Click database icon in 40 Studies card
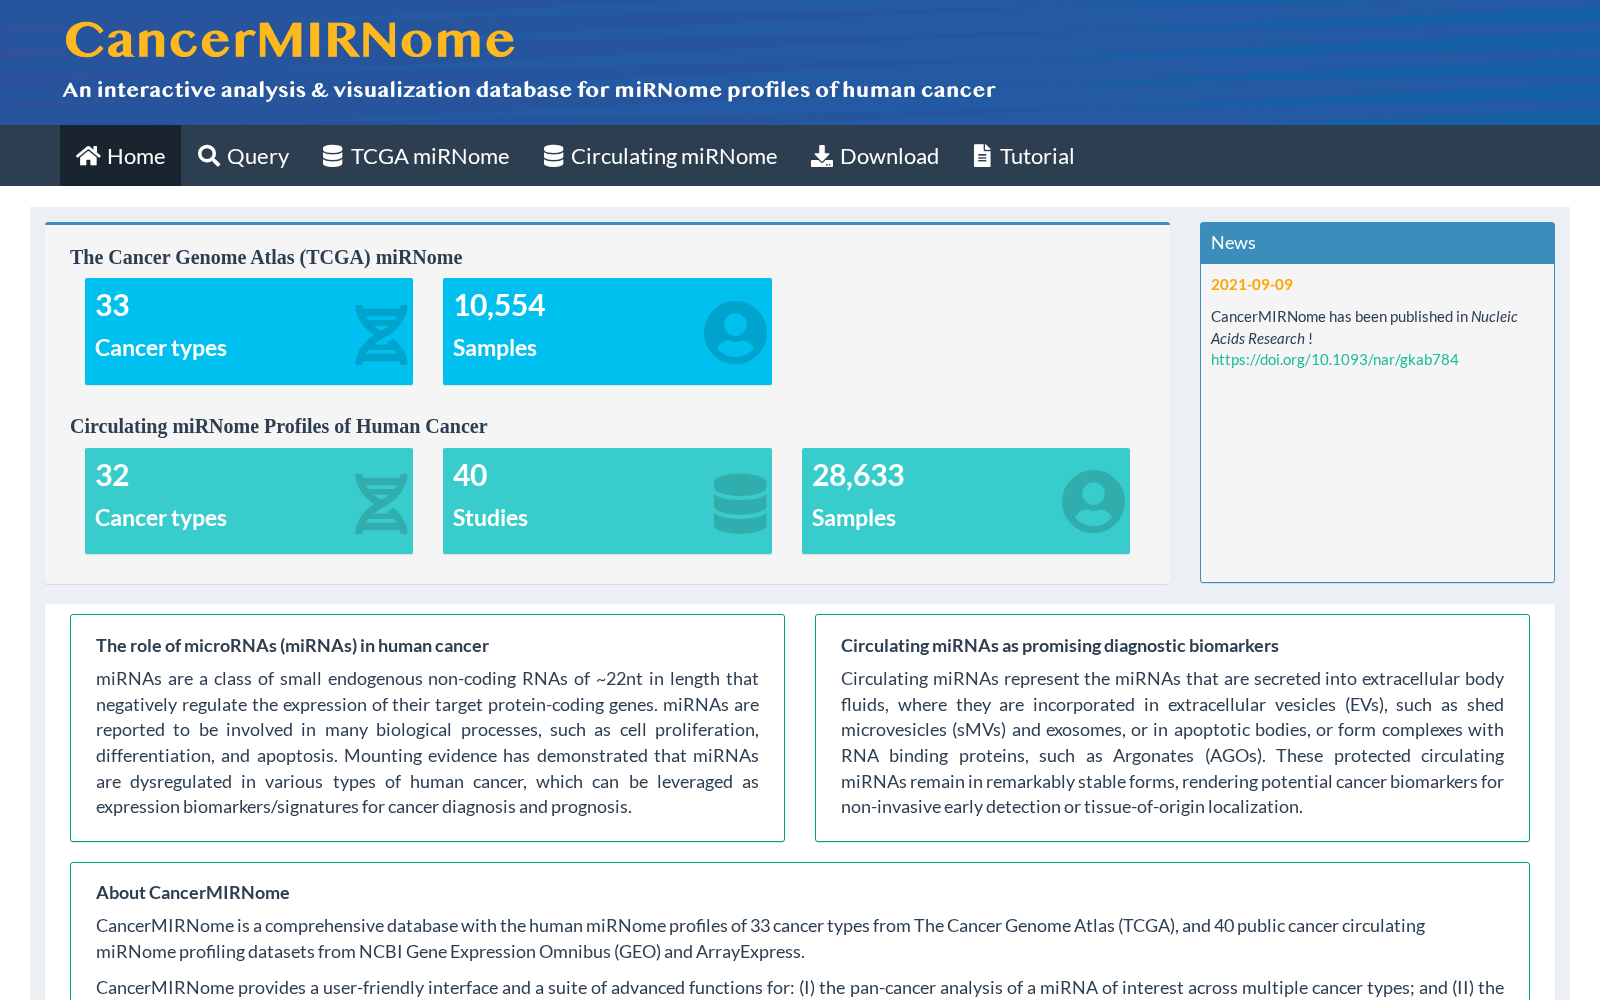 coord(740,503)
